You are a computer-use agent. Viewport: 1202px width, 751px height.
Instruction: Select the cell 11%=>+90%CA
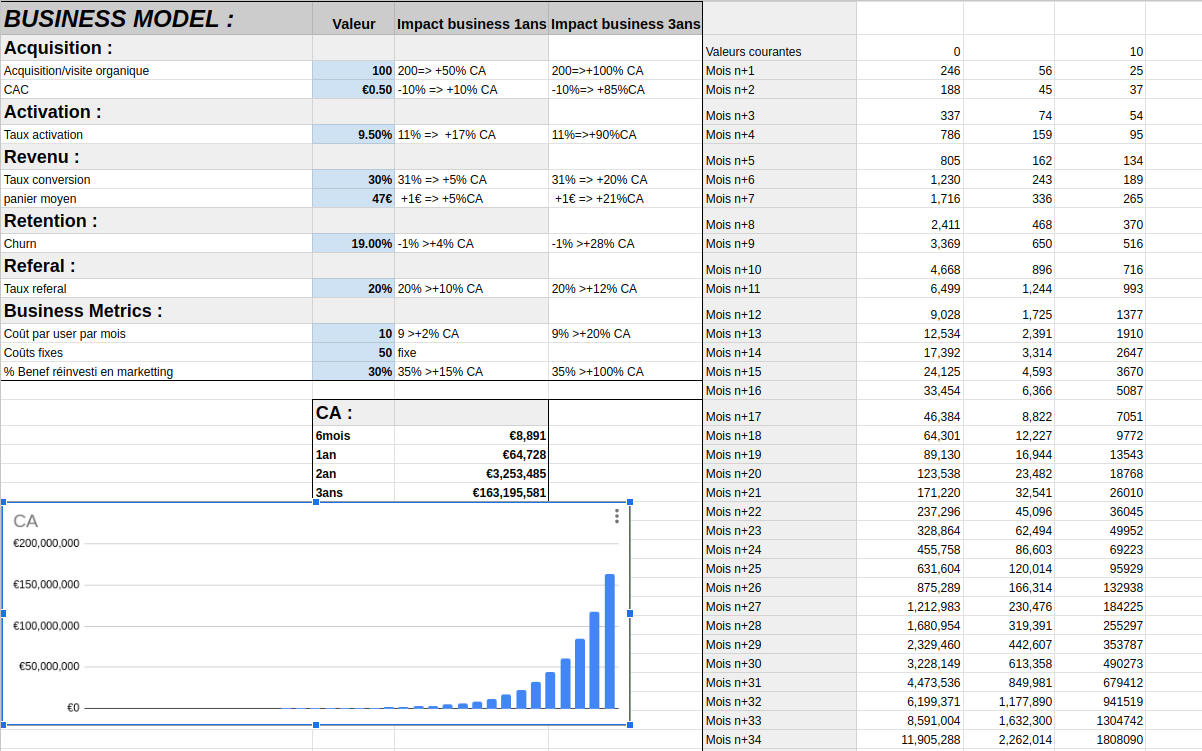click(x=625, y=135)
